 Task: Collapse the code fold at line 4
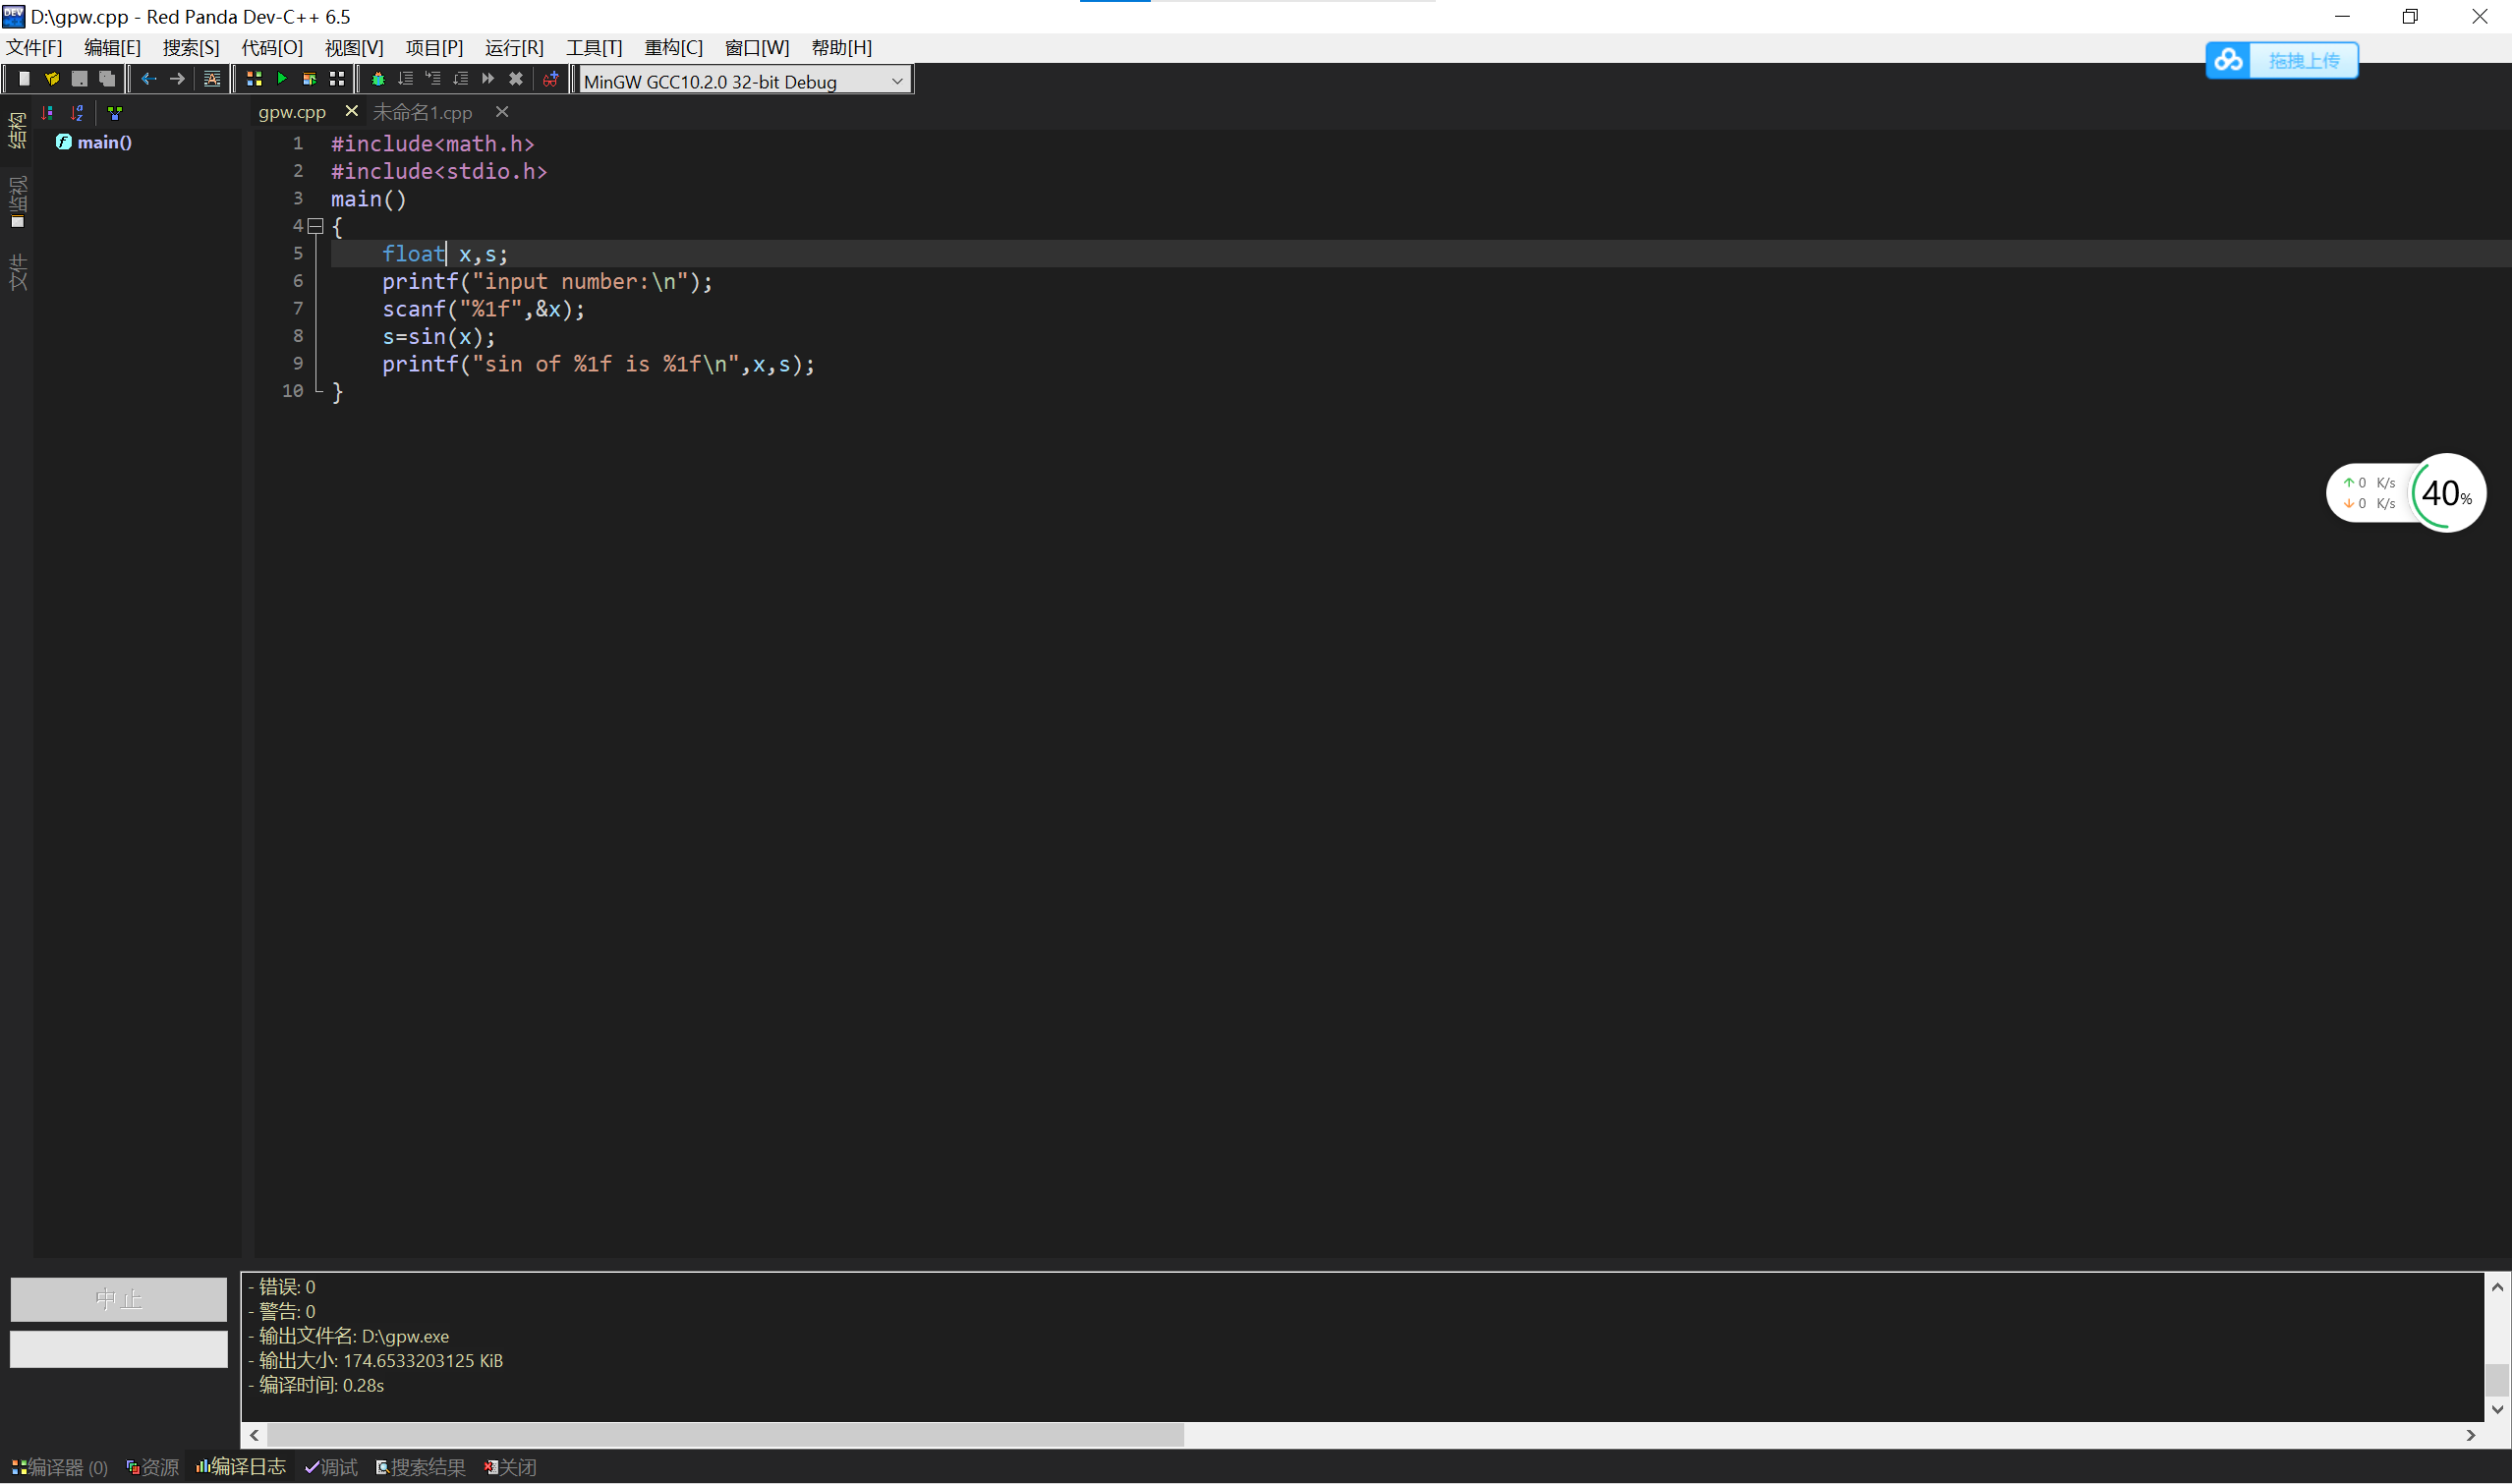(x=315, y=227)
